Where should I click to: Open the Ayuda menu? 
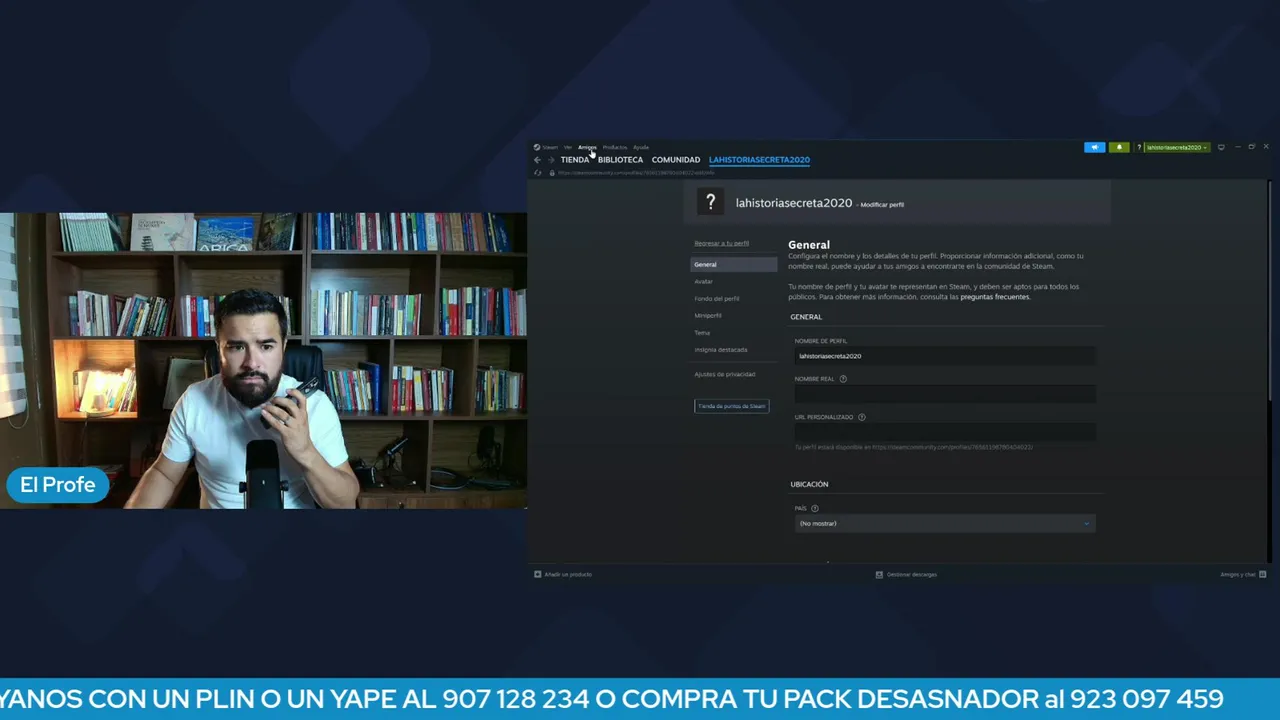[641, 147]
